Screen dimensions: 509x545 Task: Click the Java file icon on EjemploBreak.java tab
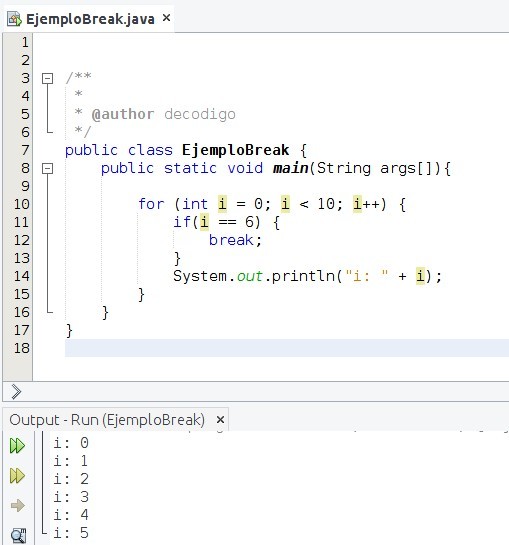[14, 19]
